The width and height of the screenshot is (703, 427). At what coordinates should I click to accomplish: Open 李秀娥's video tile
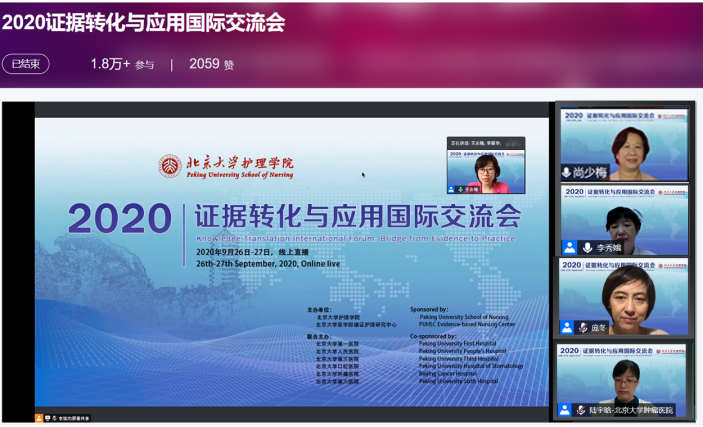point(624,220)
